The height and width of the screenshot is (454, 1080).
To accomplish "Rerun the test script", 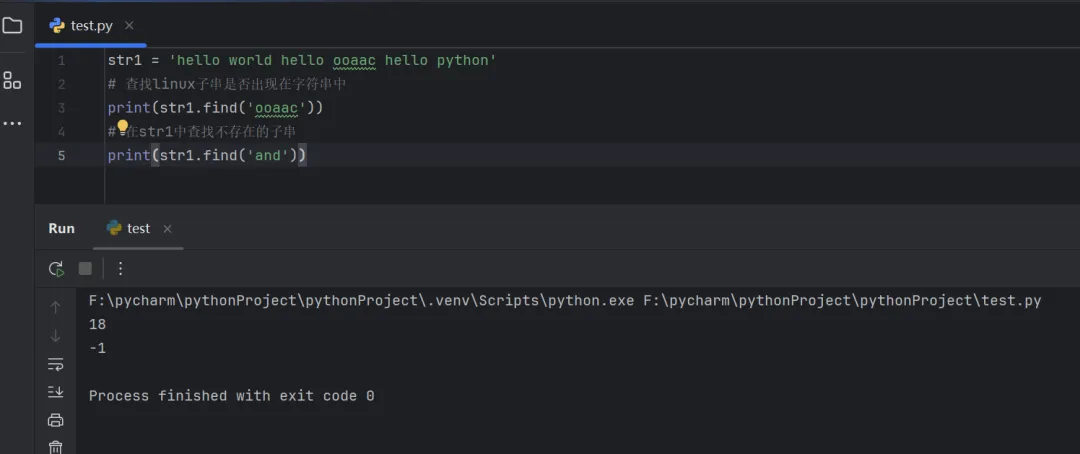I will (56, 268).
